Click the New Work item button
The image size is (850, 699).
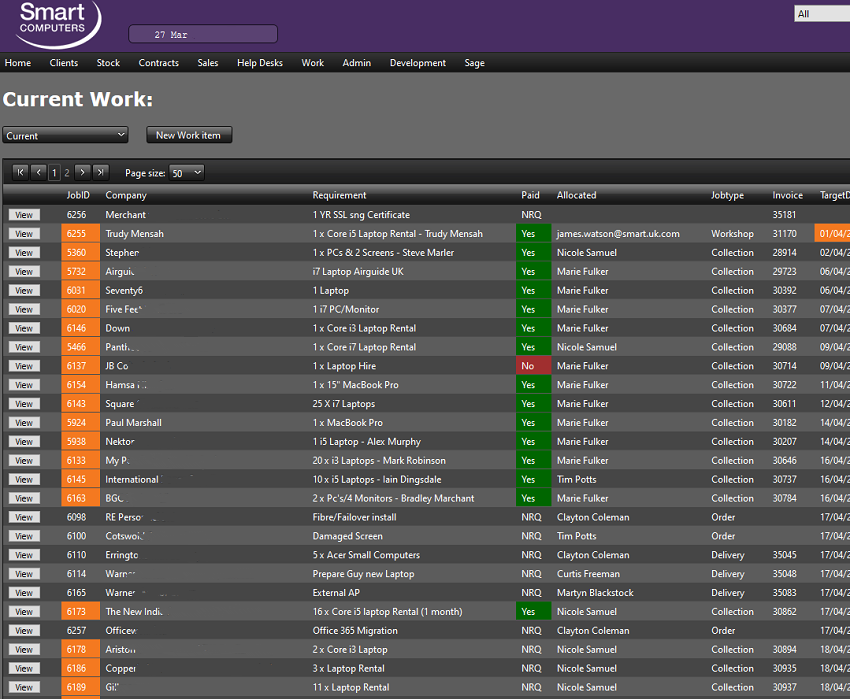click(x=189, y=135)
